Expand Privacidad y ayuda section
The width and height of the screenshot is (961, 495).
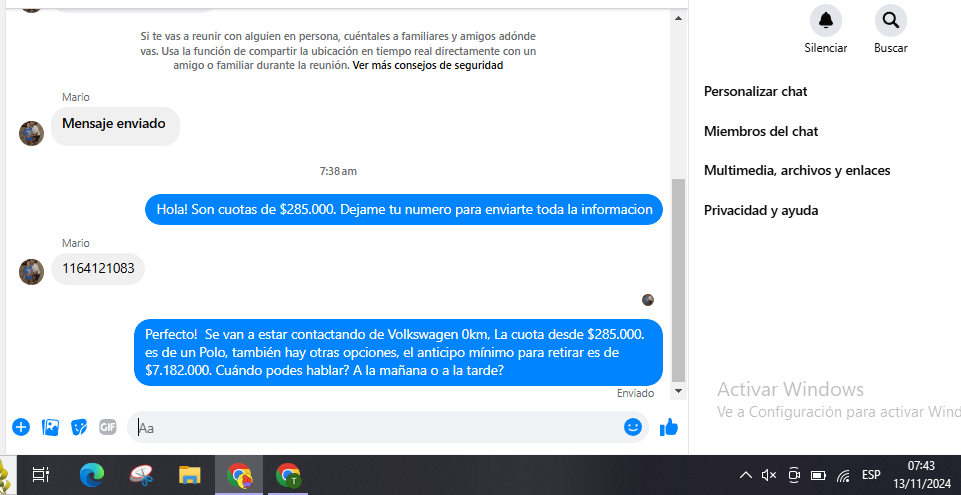coord(761,210)
